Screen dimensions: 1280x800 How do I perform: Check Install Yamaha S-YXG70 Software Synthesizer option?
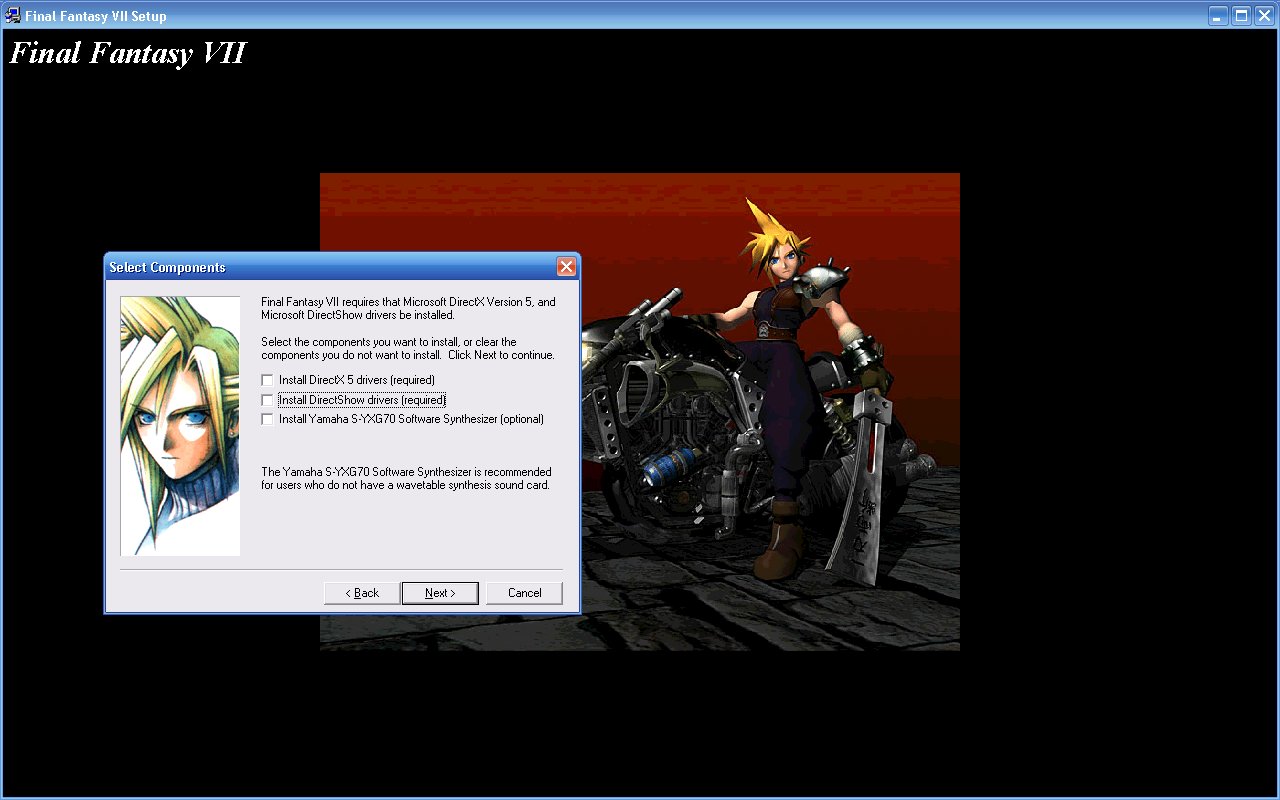pyautogui.click(x=267, y=419)
